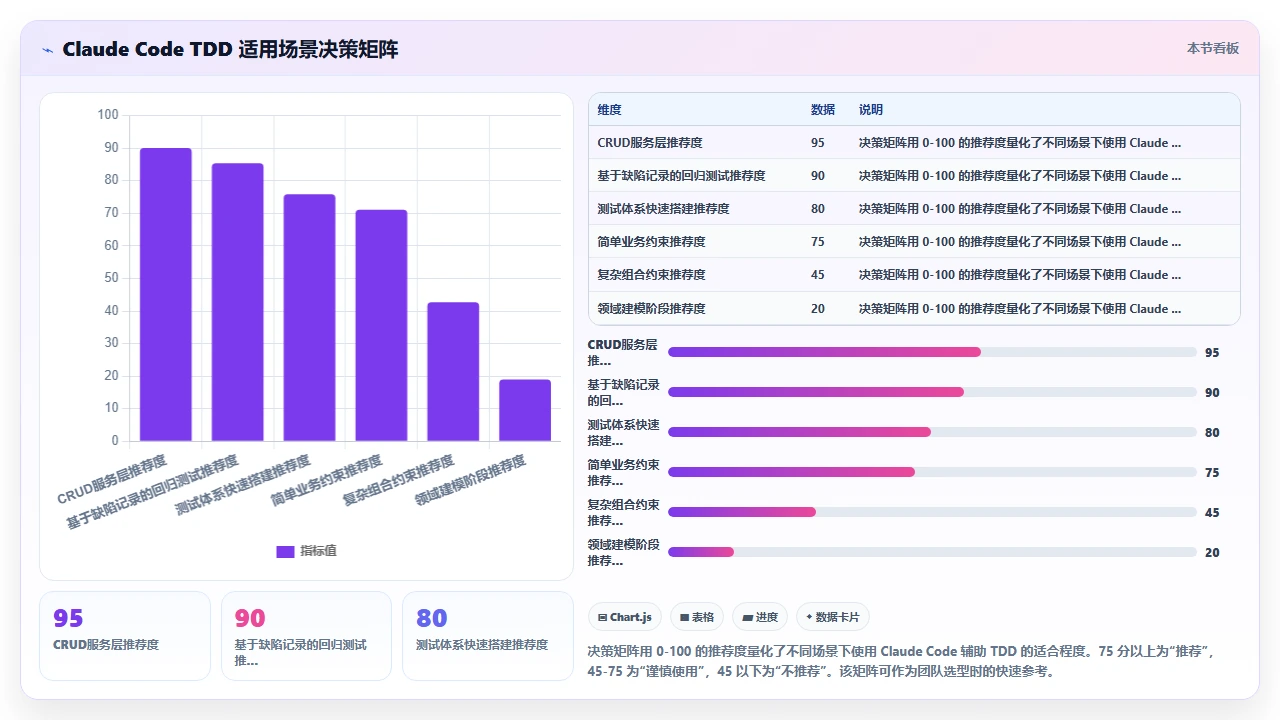Viewport: 1280px width, 720px height.
Task: Click the 复杂组合约束推荐度 chart bar
Action: [453, 371]
